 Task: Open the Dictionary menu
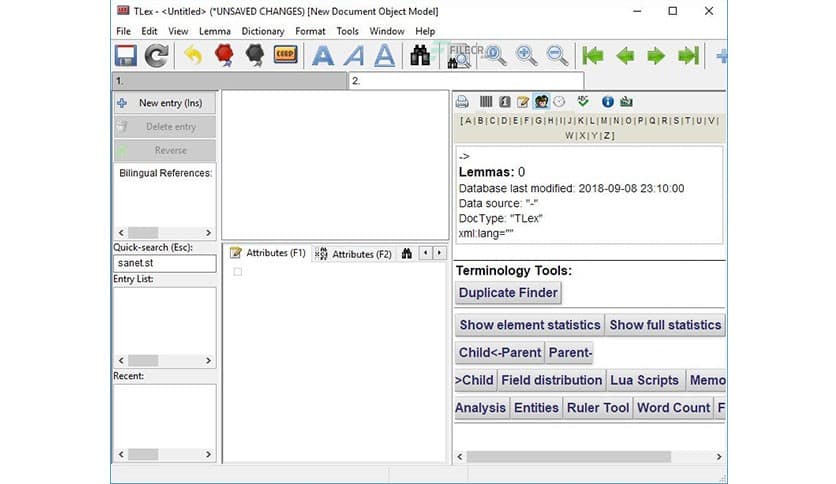263,31
